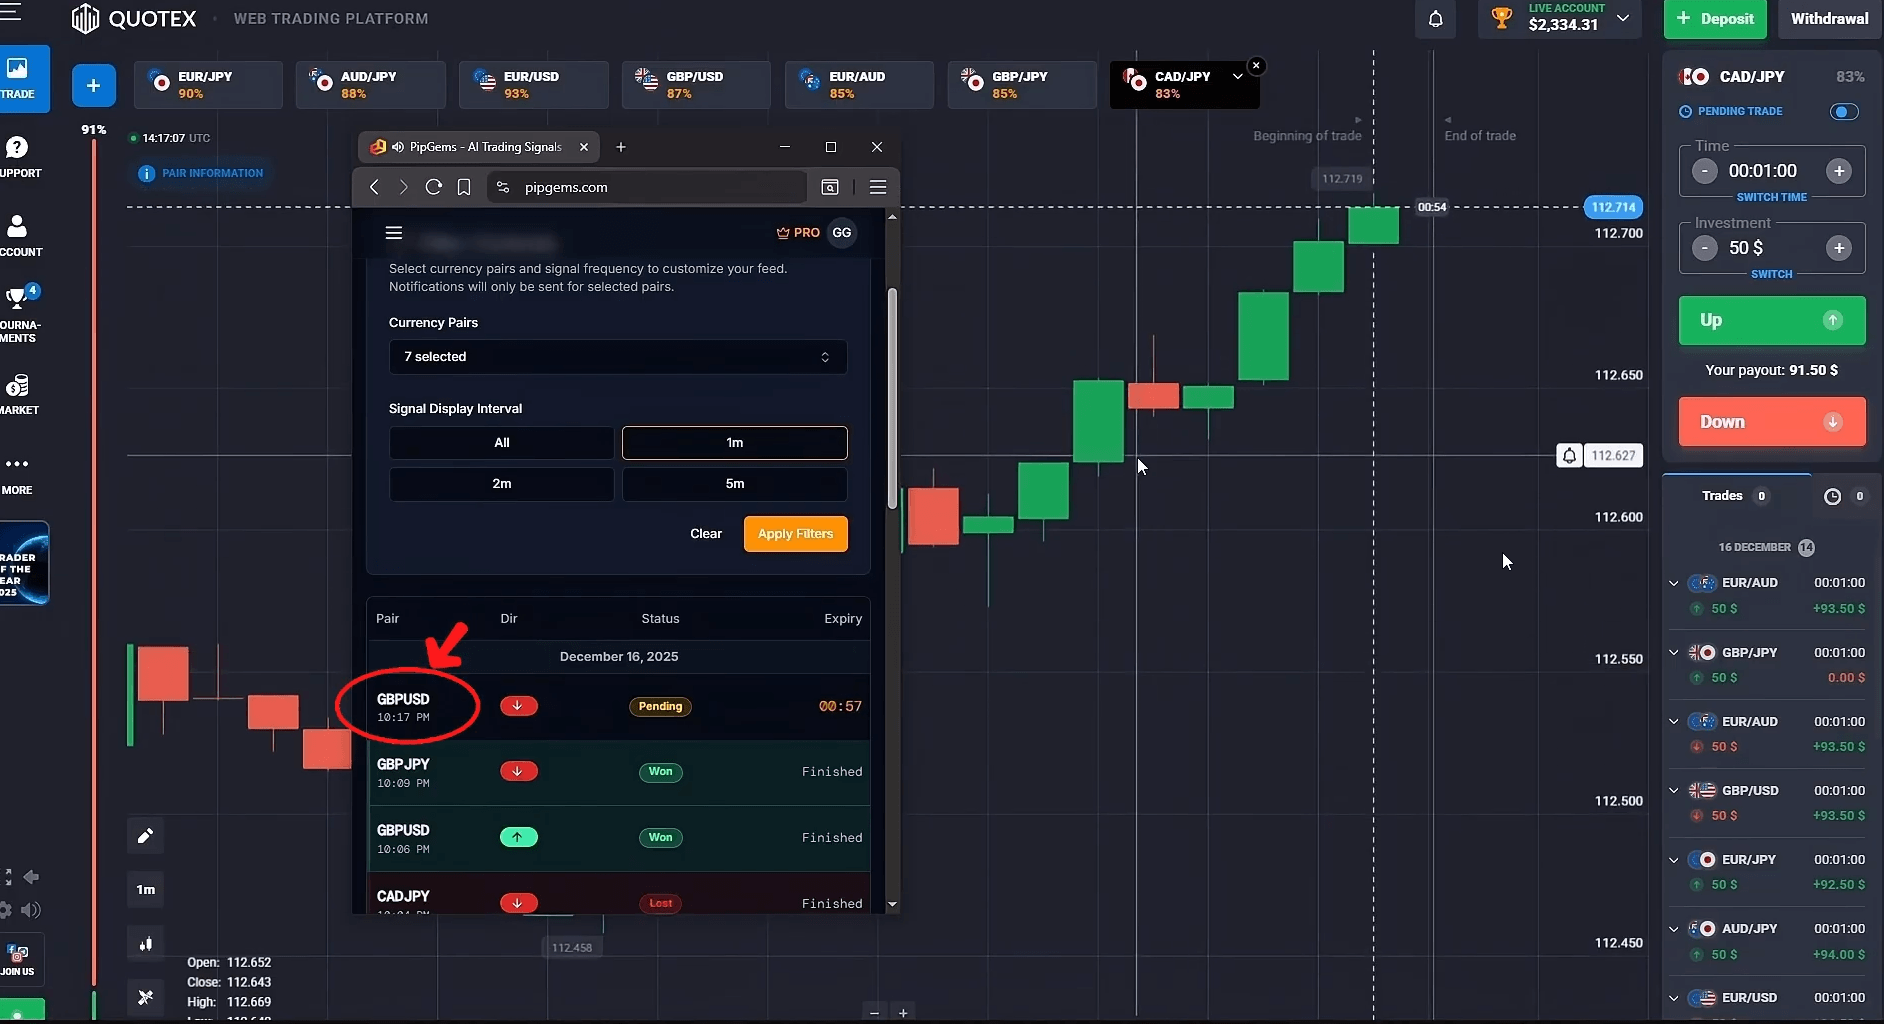The image size is (1884, 1024).
Task: Toggle the Pending Trade switch
Action: (x=1844, y=111)
